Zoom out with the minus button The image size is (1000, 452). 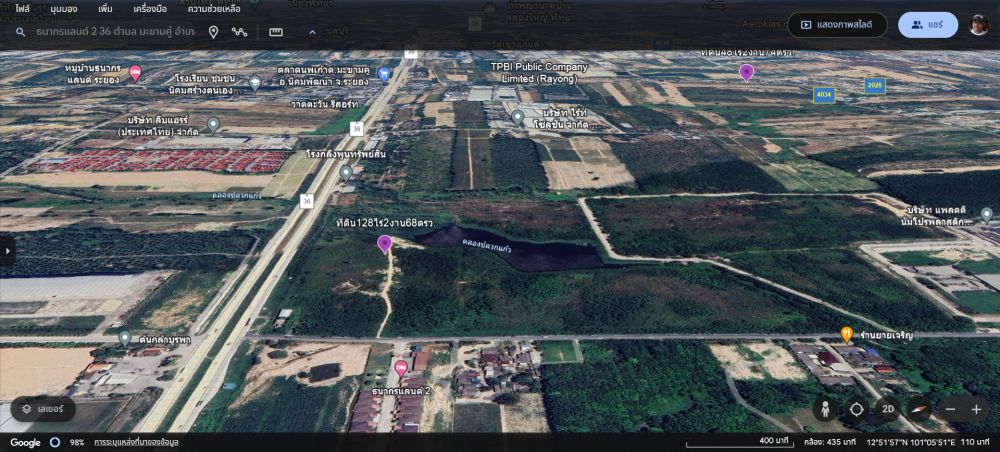(950, 409)
